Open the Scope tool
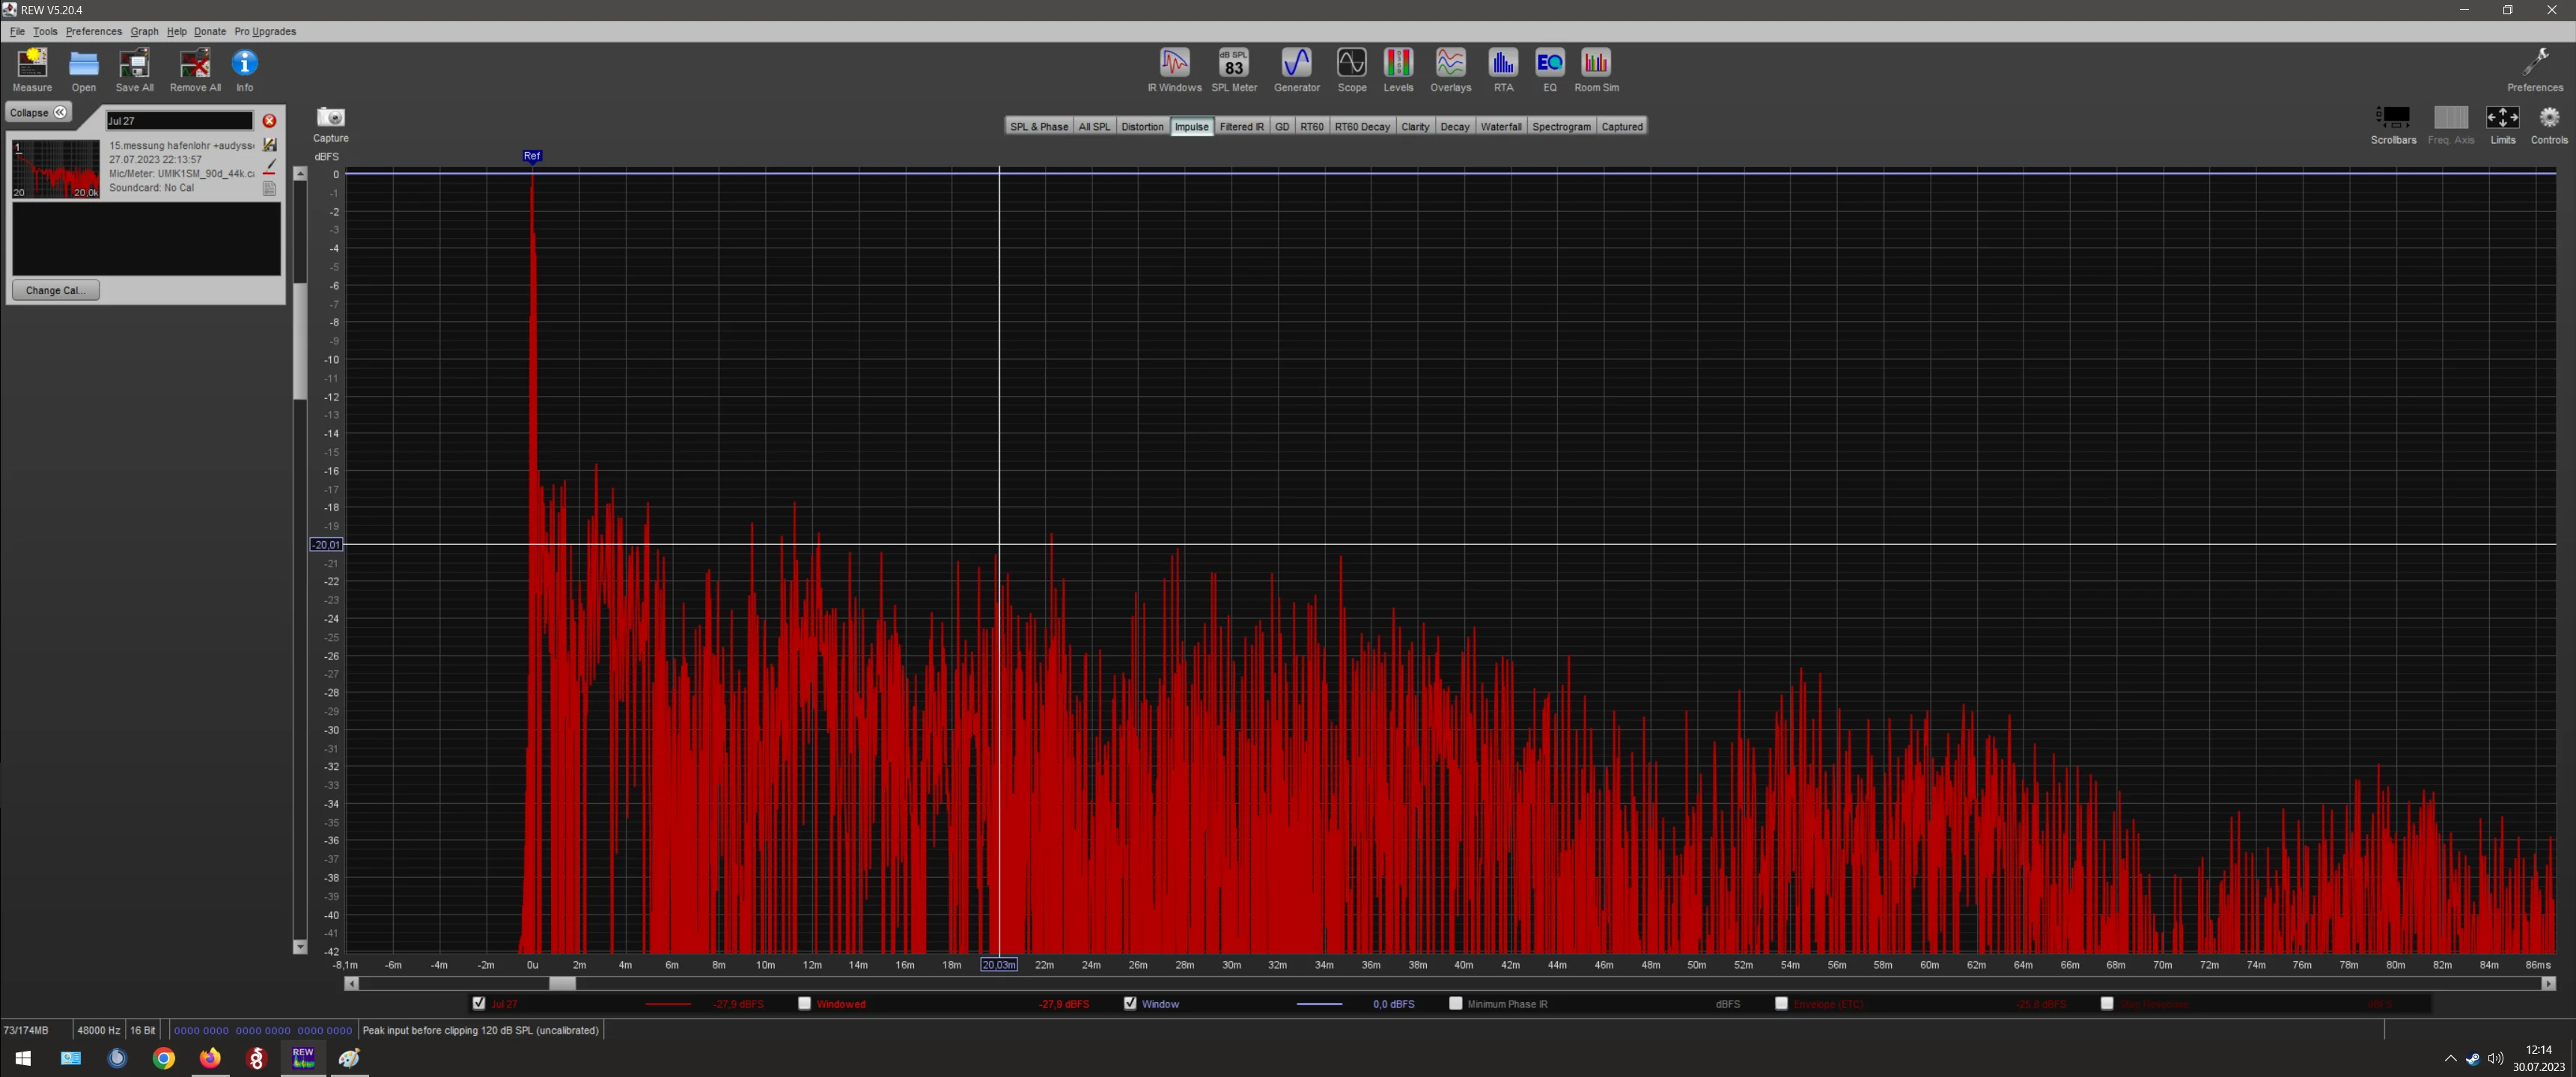The width and height of the screenshot is (2576, 1077). click(1352, 70)
